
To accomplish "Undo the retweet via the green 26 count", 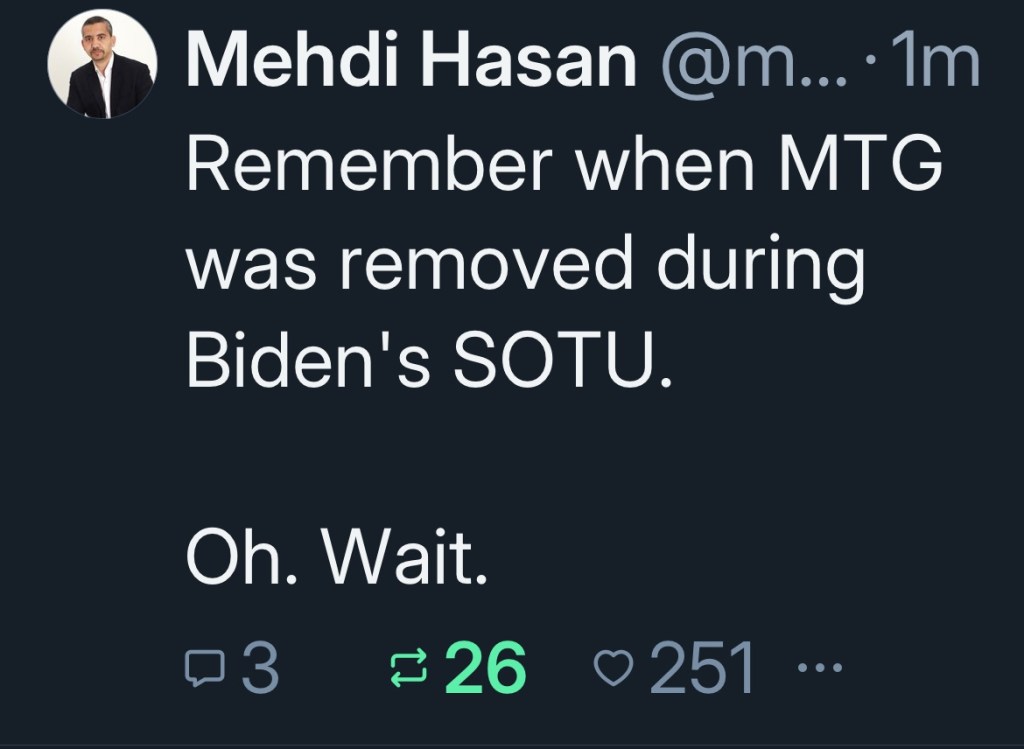I will 485,667.
